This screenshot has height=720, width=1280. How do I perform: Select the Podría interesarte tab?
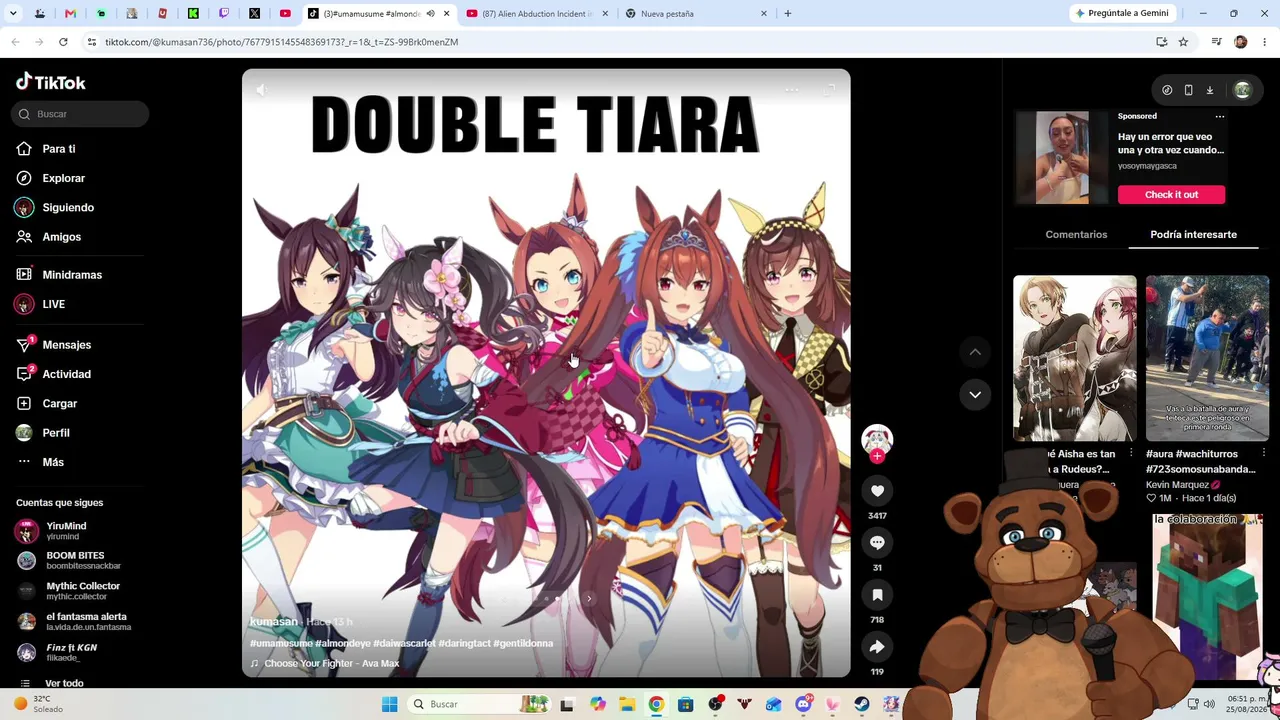click(x=1193, y=235)
